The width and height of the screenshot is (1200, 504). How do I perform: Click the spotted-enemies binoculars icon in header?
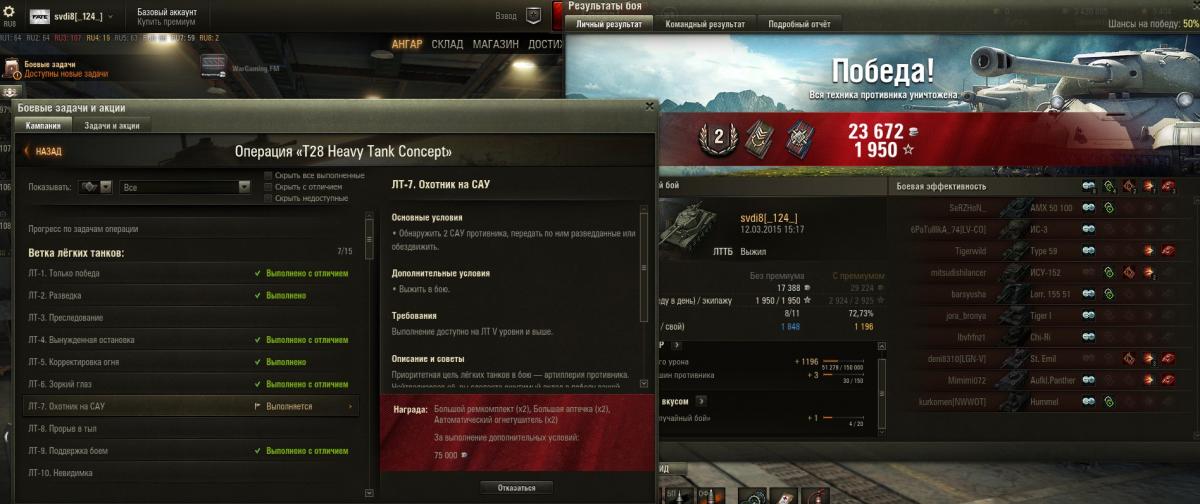1088,186
